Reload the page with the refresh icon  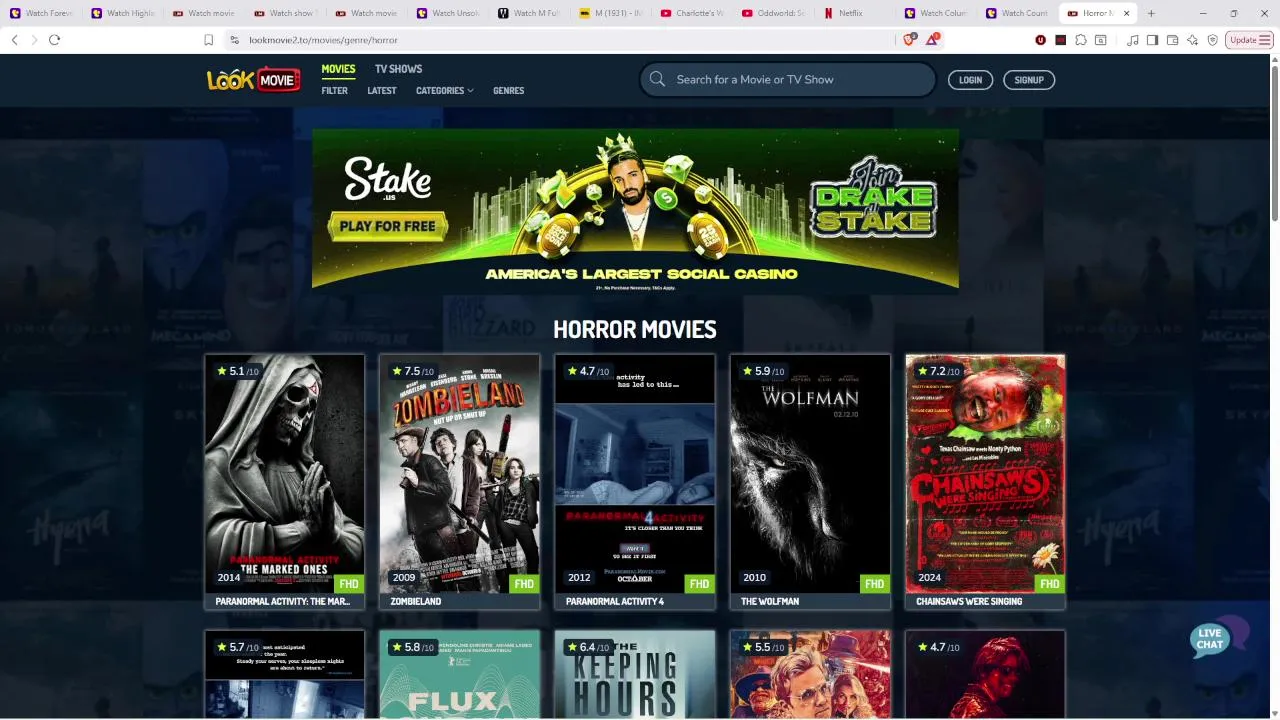54,40
